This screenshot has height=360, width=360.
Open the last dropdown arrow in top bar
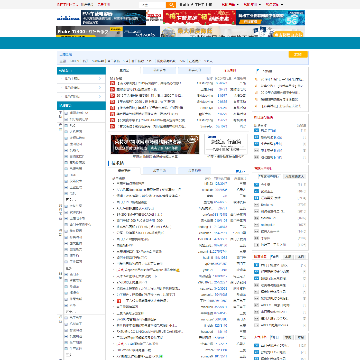pyautogui.click(x=282, y=5)
